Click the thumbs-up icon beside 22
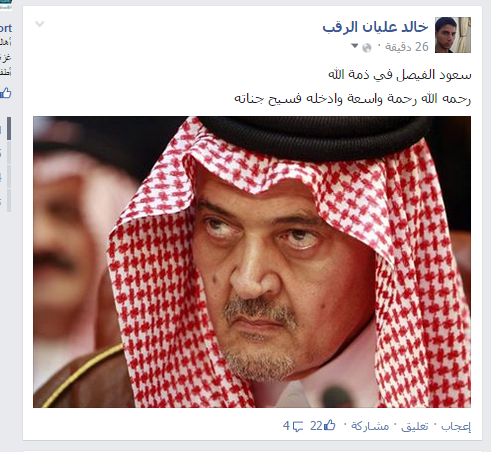This screenshot has height=452, width=491. pos(329,425)
